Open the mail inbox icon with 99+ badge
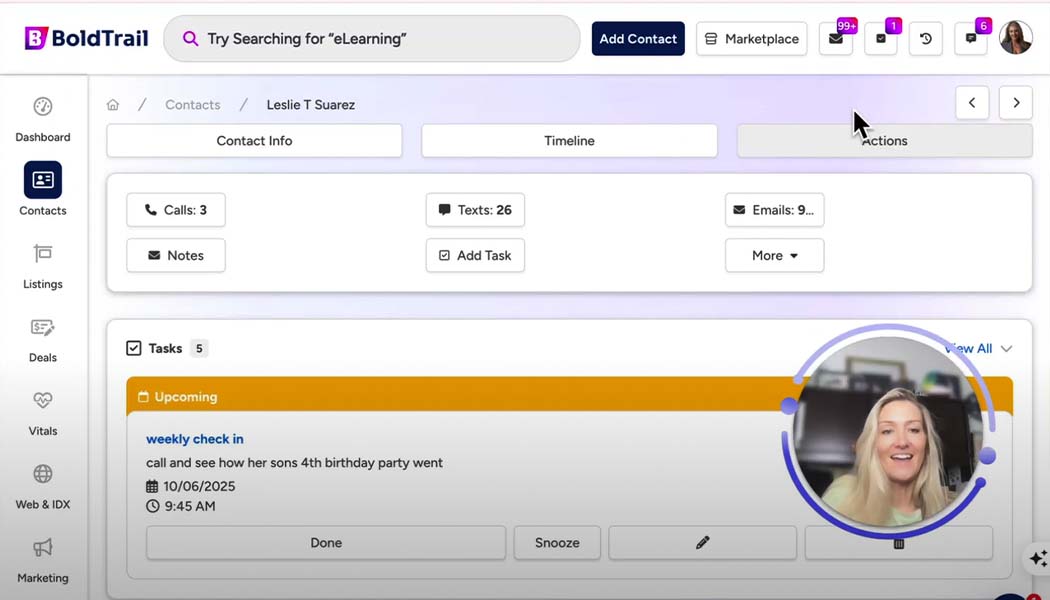The height and width of the screenshot is (600, 1050). (x=835, y=39)
